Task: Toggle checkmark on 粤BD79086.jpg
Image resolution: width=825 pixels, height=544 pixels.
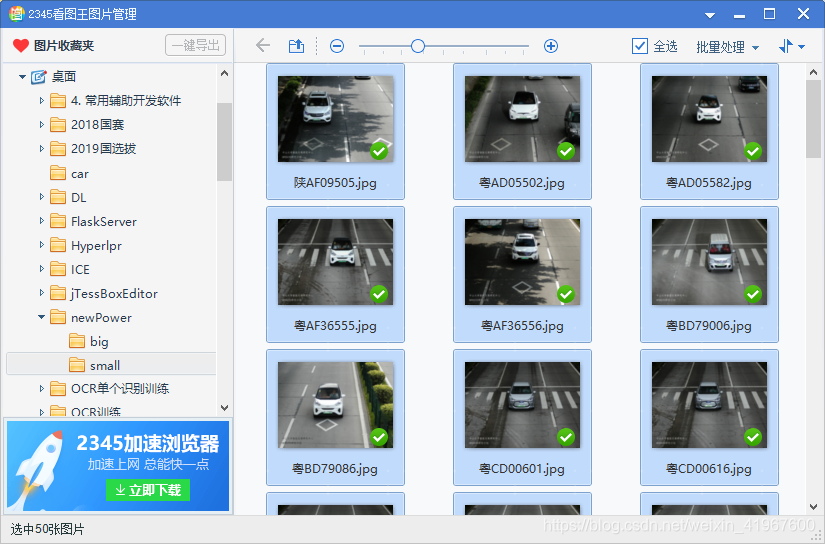Action: (x=379, y=437)
